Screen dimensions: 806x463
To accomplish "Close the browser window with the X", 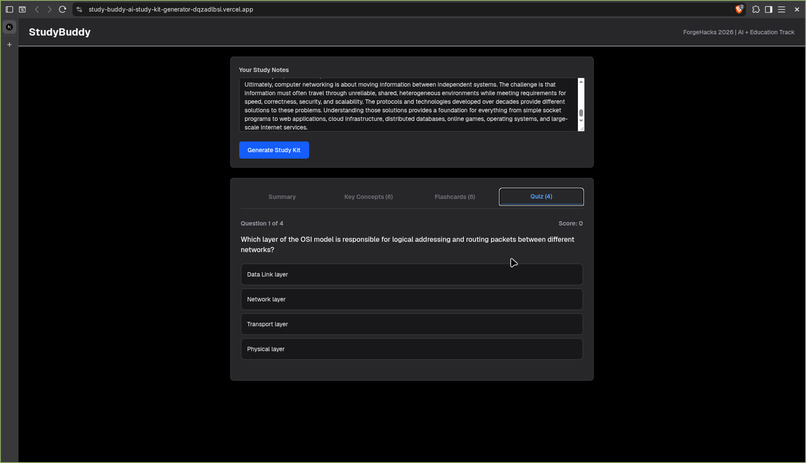I will pyautogui.click(x=797, y=9).
